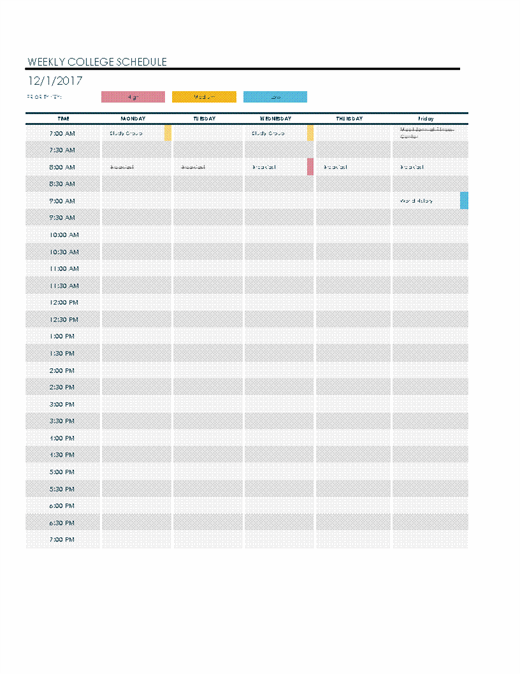520x675 pixels.
Task: Select red priority marker on Wednesday Breakfast
Action: click(x=310, y=167)
